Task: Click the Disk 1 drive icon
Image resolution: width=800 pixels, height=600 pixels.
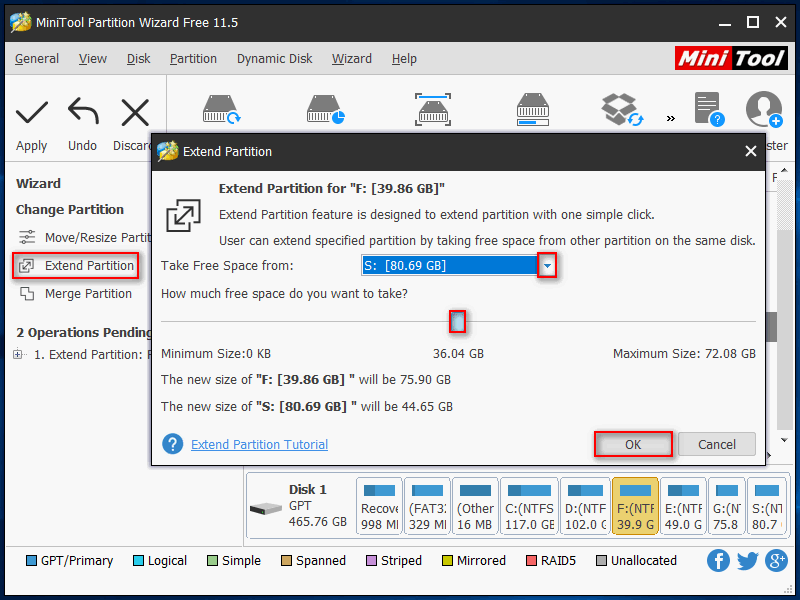Action: pos(266,508)
